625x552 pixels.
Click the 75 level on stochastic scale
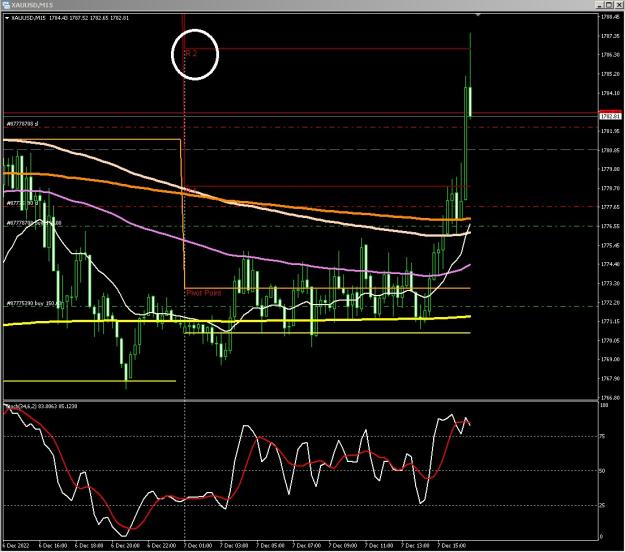(603, 436)
